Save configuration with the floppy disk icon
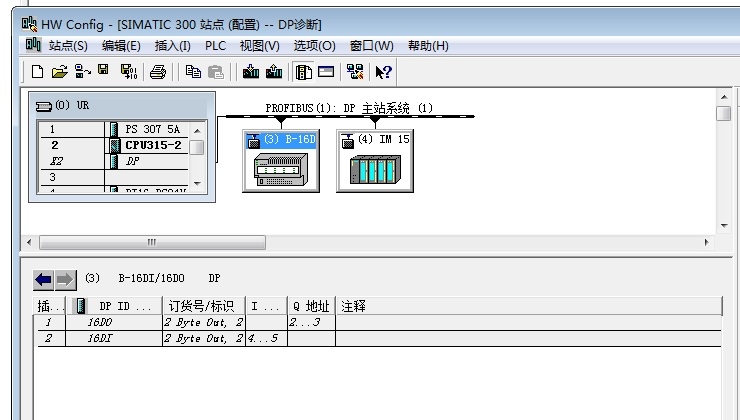The height and width of the screenshot is (420, 740). pos(103,70)
